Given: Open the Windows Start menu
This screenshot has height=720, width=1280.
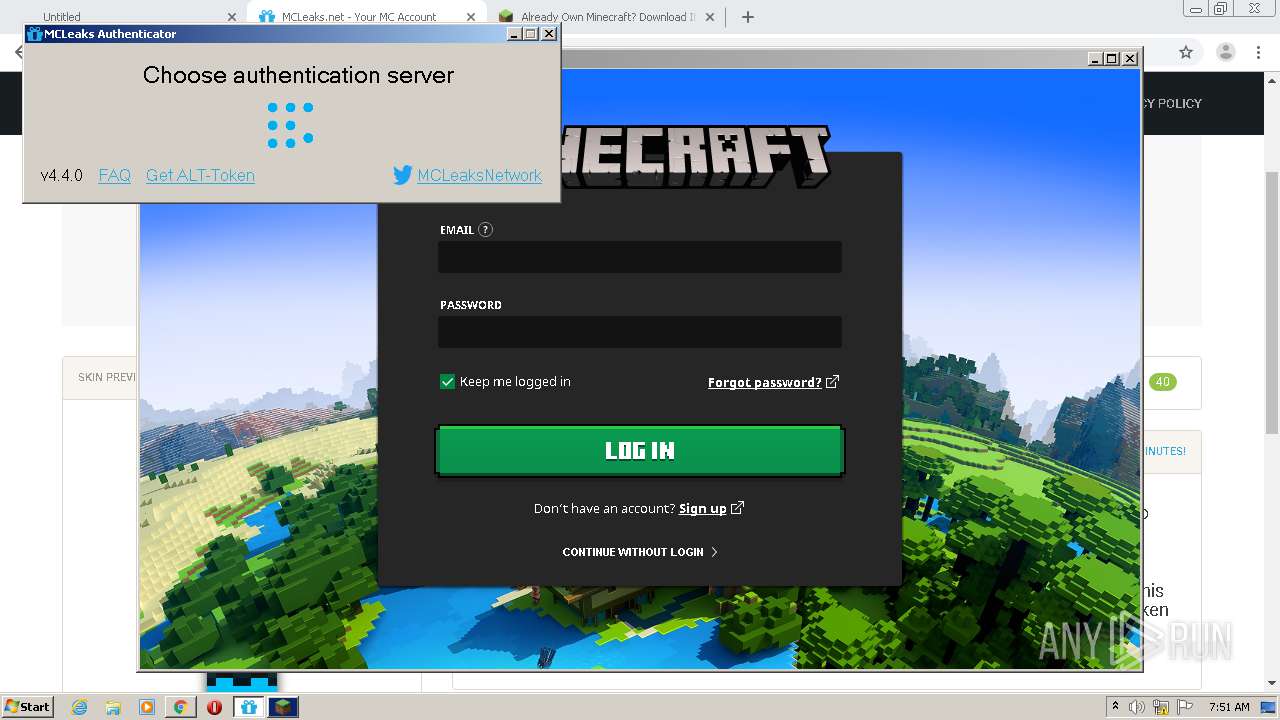Looking at the screenshot, I should tap(27, 706).
